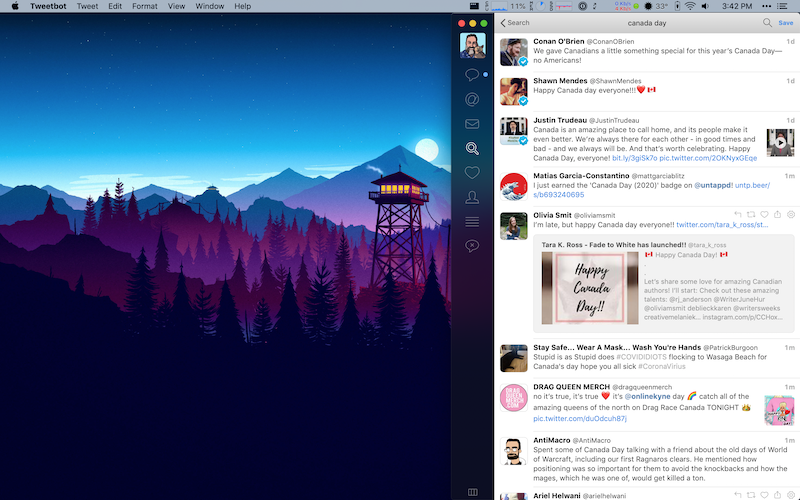This screenshot has height=500, width=800.
Task: Open pic.twitter.com/2OKNyxGEqe link
Action: 708,158
